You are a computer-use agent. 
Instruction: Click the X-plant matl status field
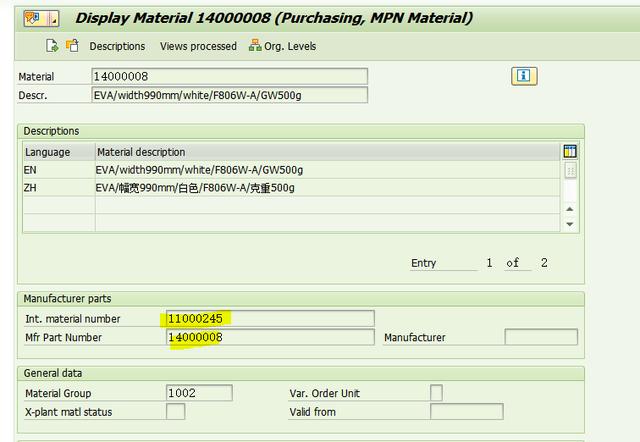[176, 412]
